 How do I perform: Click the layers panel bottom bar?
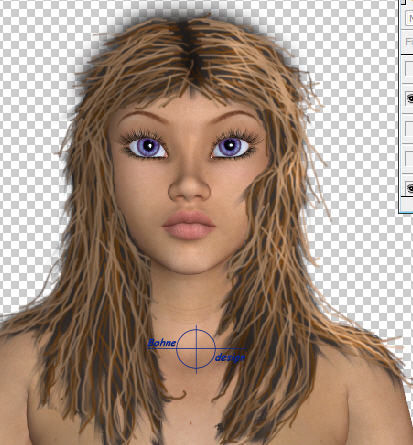click(x=407, y=204)
